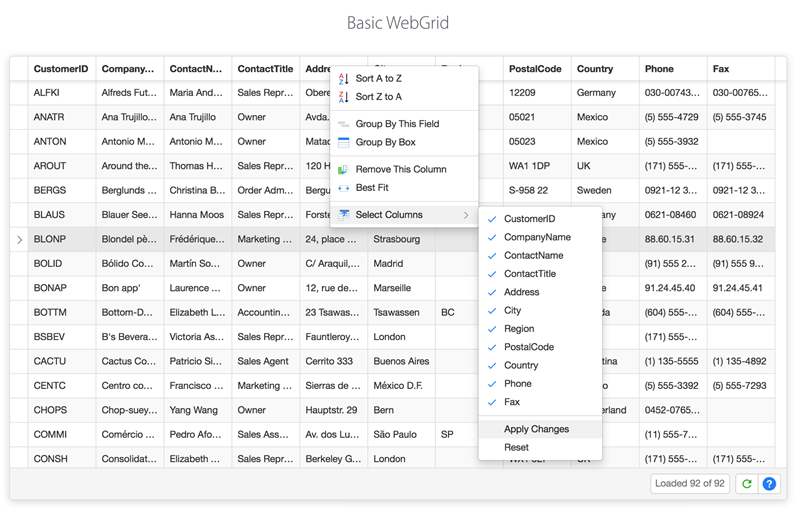Click the Group By This Field icon
Screen dimensions: 800x509
coord(343,124)
